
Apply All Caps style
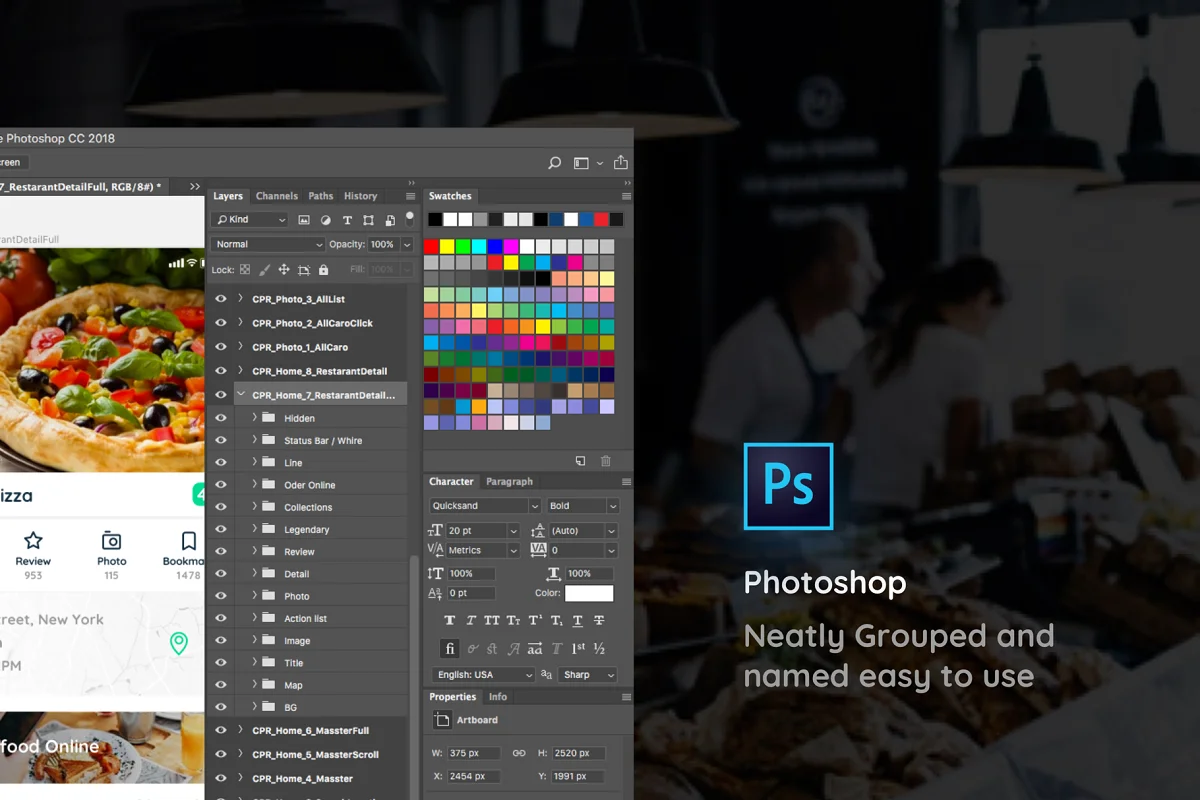pyautogui.click(x=492, y=621)
